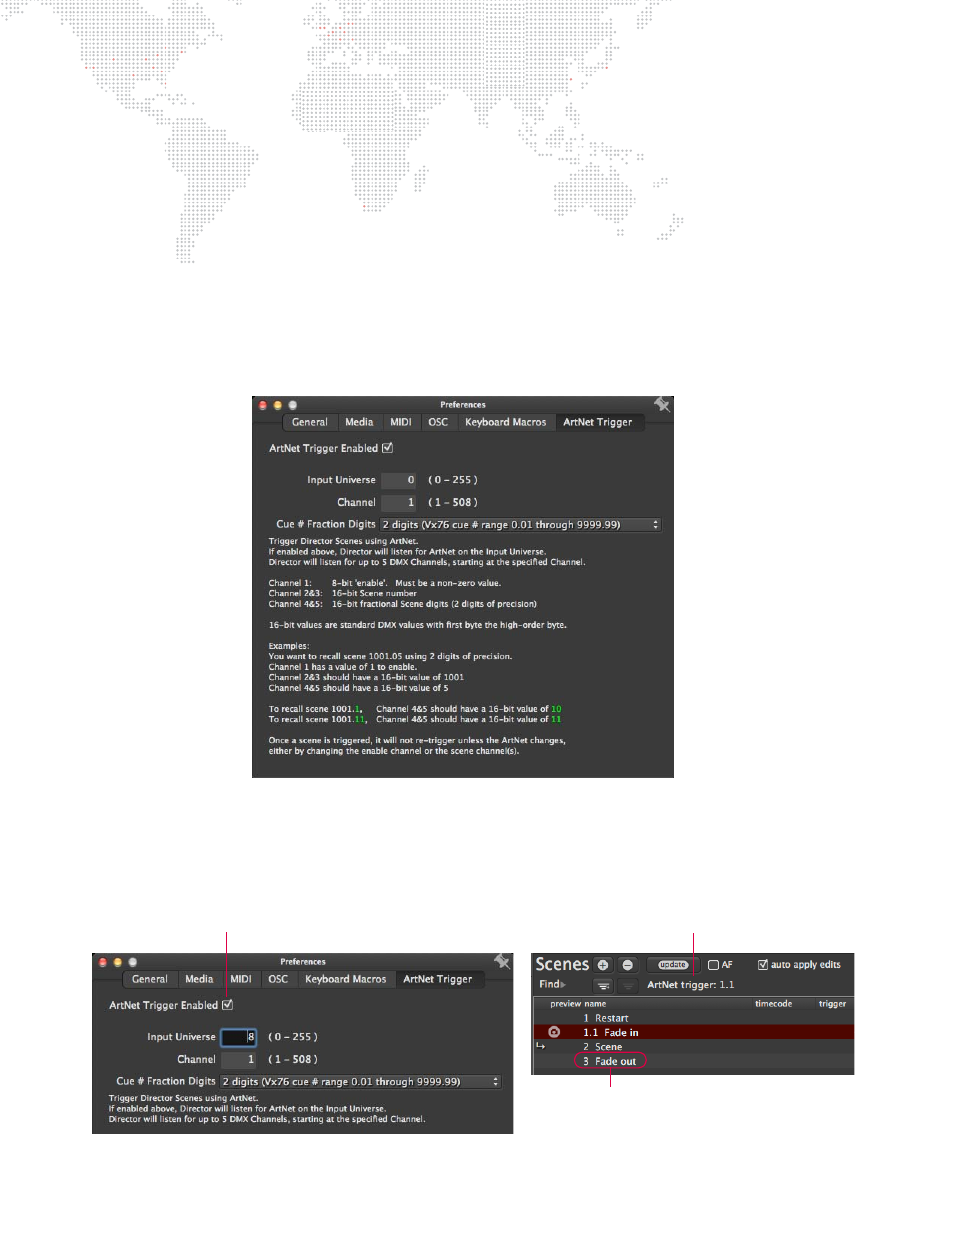Click the 'preview' column header
The height and width of the screenshot is (1235, 954).
pos(565,1004)
